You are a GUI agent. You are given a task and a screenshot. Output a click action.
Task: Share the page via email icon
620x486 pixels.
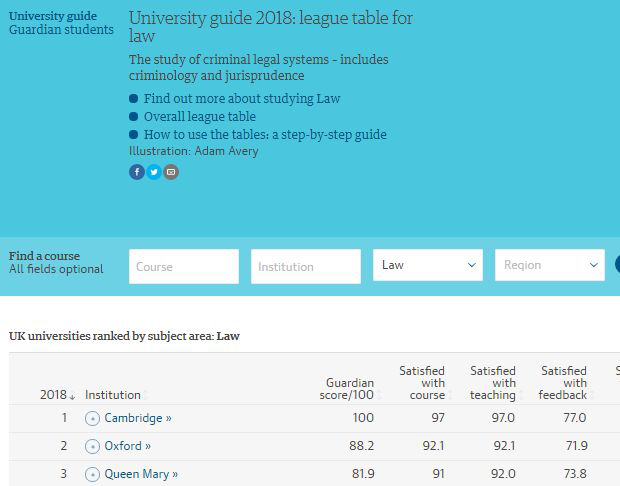coord(171,172)
